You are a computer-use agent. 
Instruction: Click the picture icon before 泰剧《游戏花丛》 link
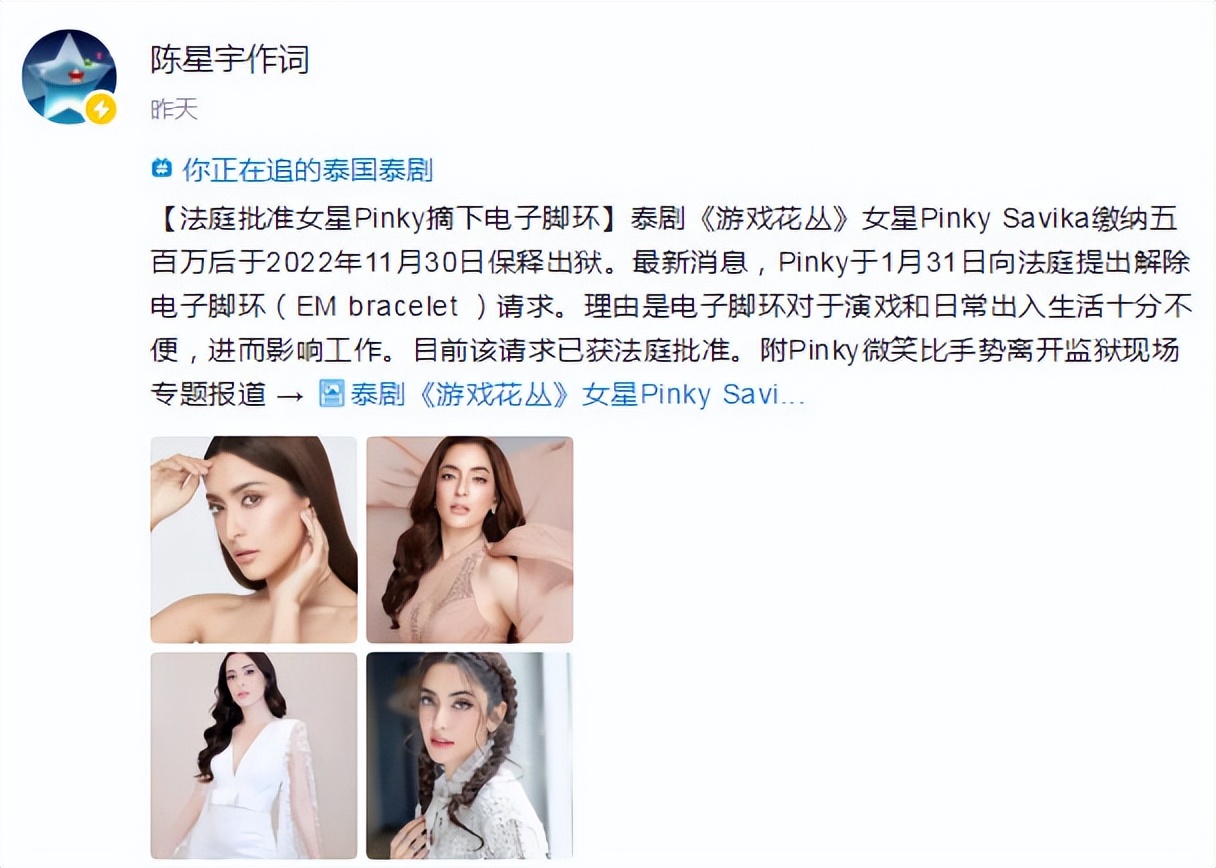coord(331,393)
